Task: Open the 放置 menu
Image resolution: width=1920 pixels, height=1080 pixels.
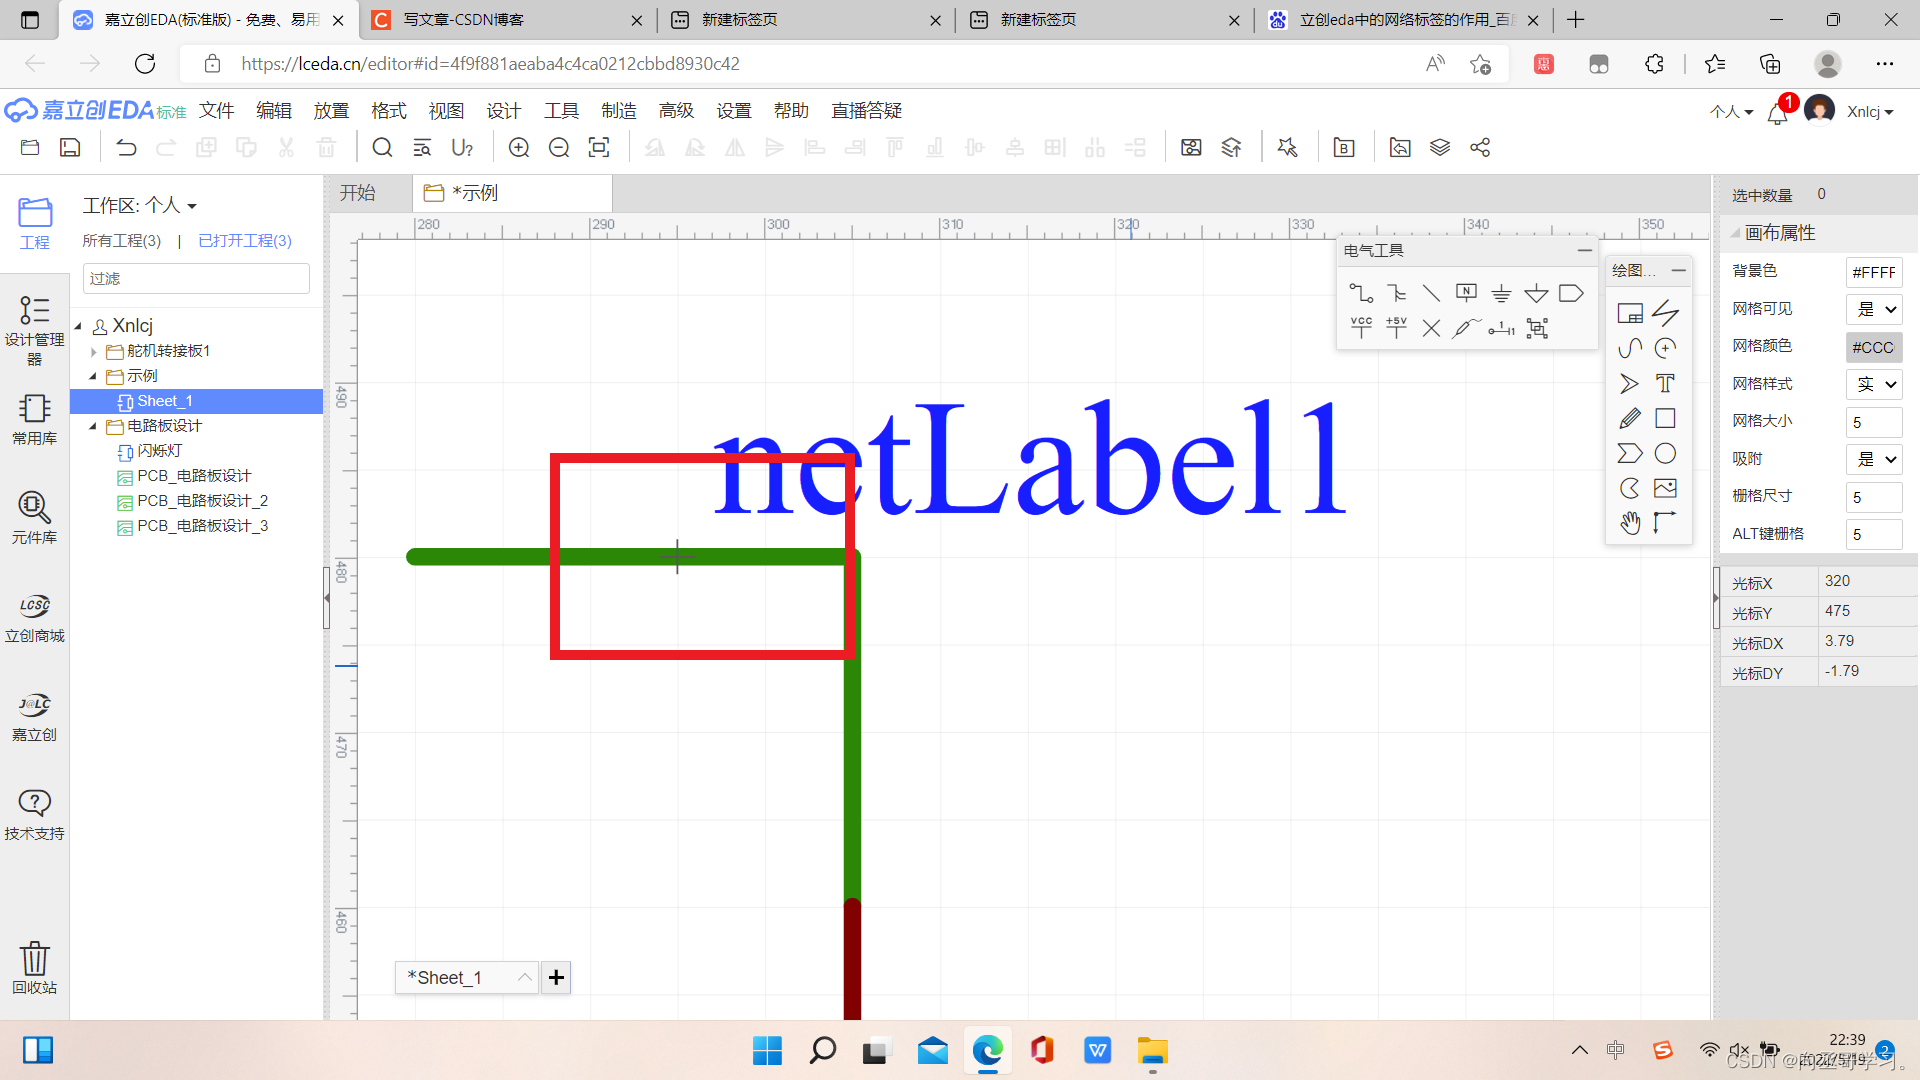Action: tap(331, 111)
